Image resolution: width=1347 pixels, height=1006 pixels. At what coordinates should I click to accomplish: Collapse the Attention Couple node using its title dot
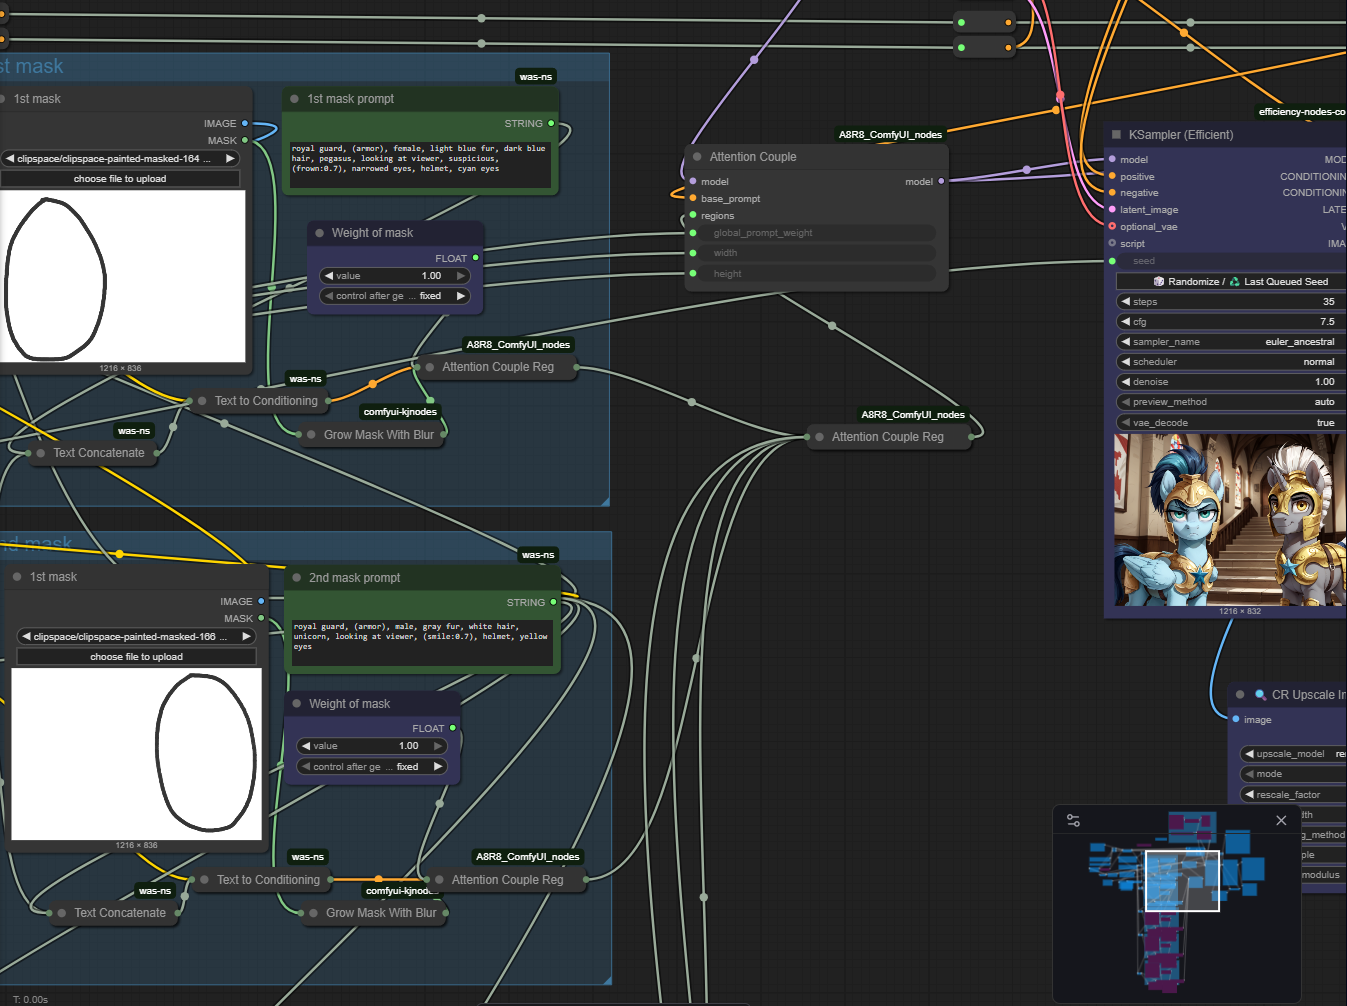point(697,157)
